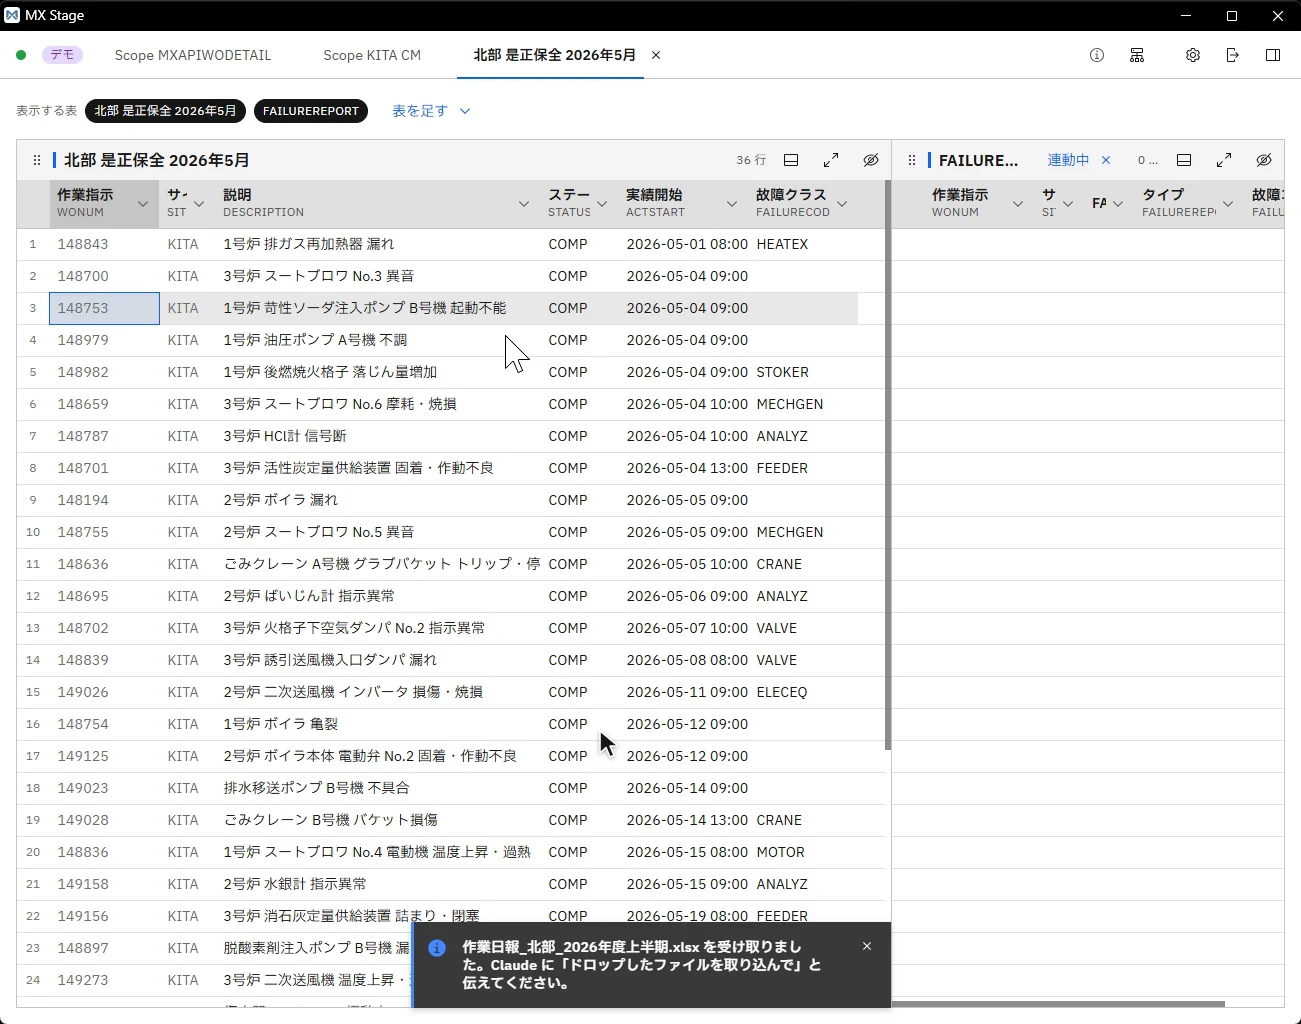Open the 表を足す dropdown
1301x1024 pixels.
click(x=431, y=111)
